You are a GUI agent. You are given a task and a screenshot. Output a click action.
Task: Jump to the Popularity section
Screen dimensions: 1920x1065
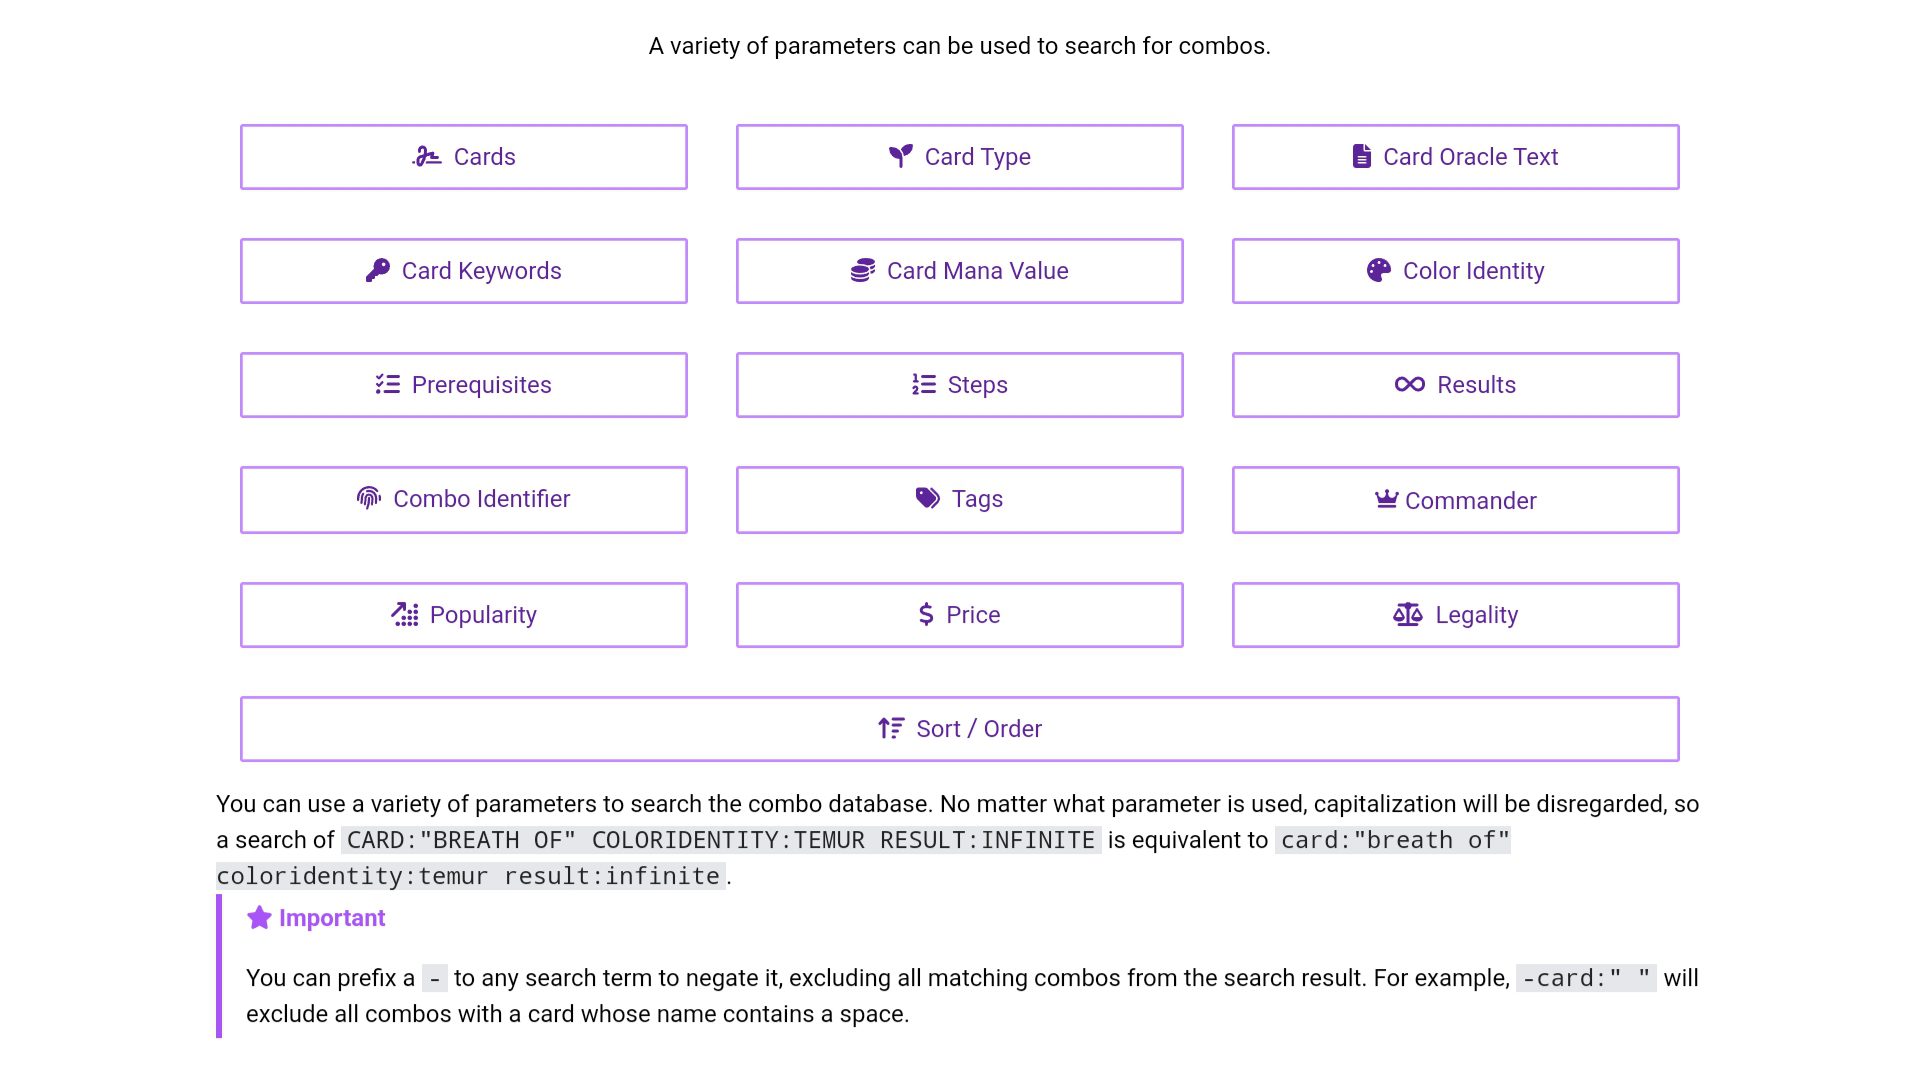click(463, 615)
